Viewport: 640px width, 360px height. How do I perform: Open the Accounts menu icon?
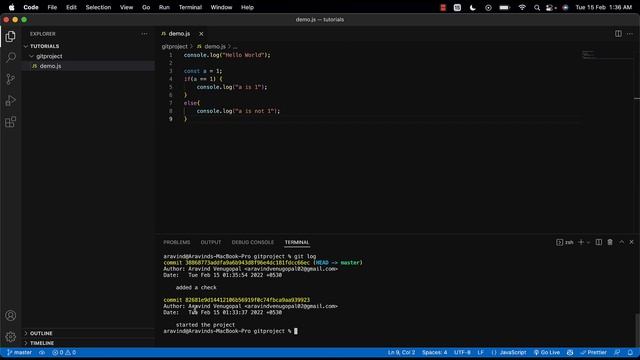(11, 316)
